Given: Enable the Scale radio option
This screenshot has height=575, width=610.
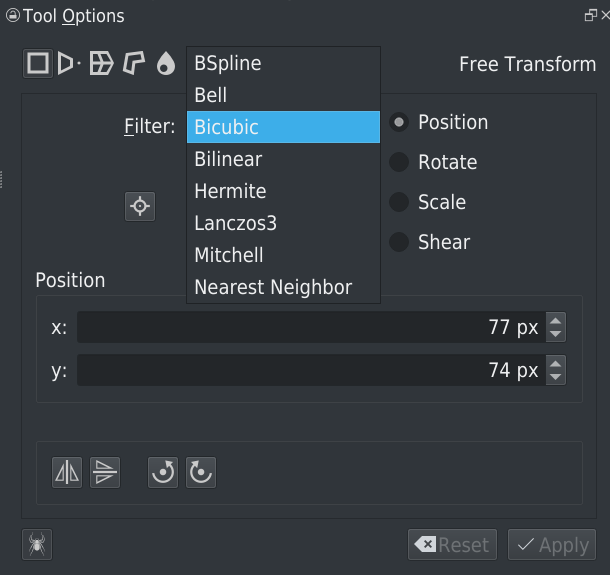Looking at the screenshot, I should pyautogui.click(x=400, y=202).
